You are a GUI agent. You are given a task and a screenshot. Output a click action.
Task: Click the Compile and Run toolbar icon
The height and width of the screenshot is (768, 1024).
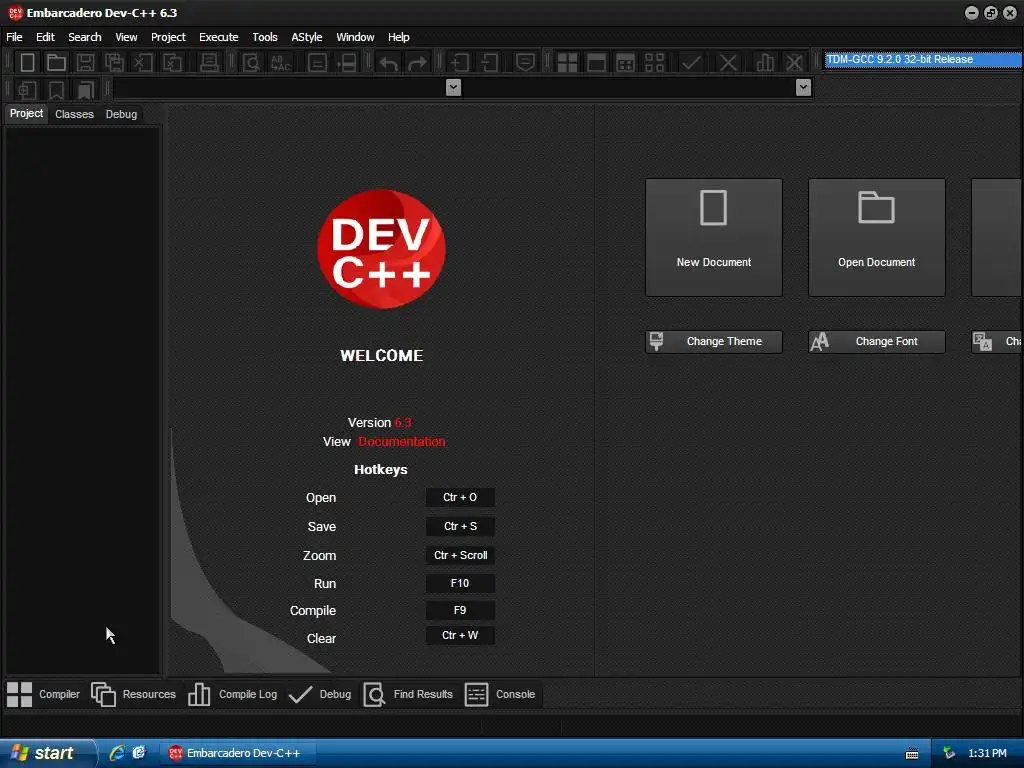point(626,63)
